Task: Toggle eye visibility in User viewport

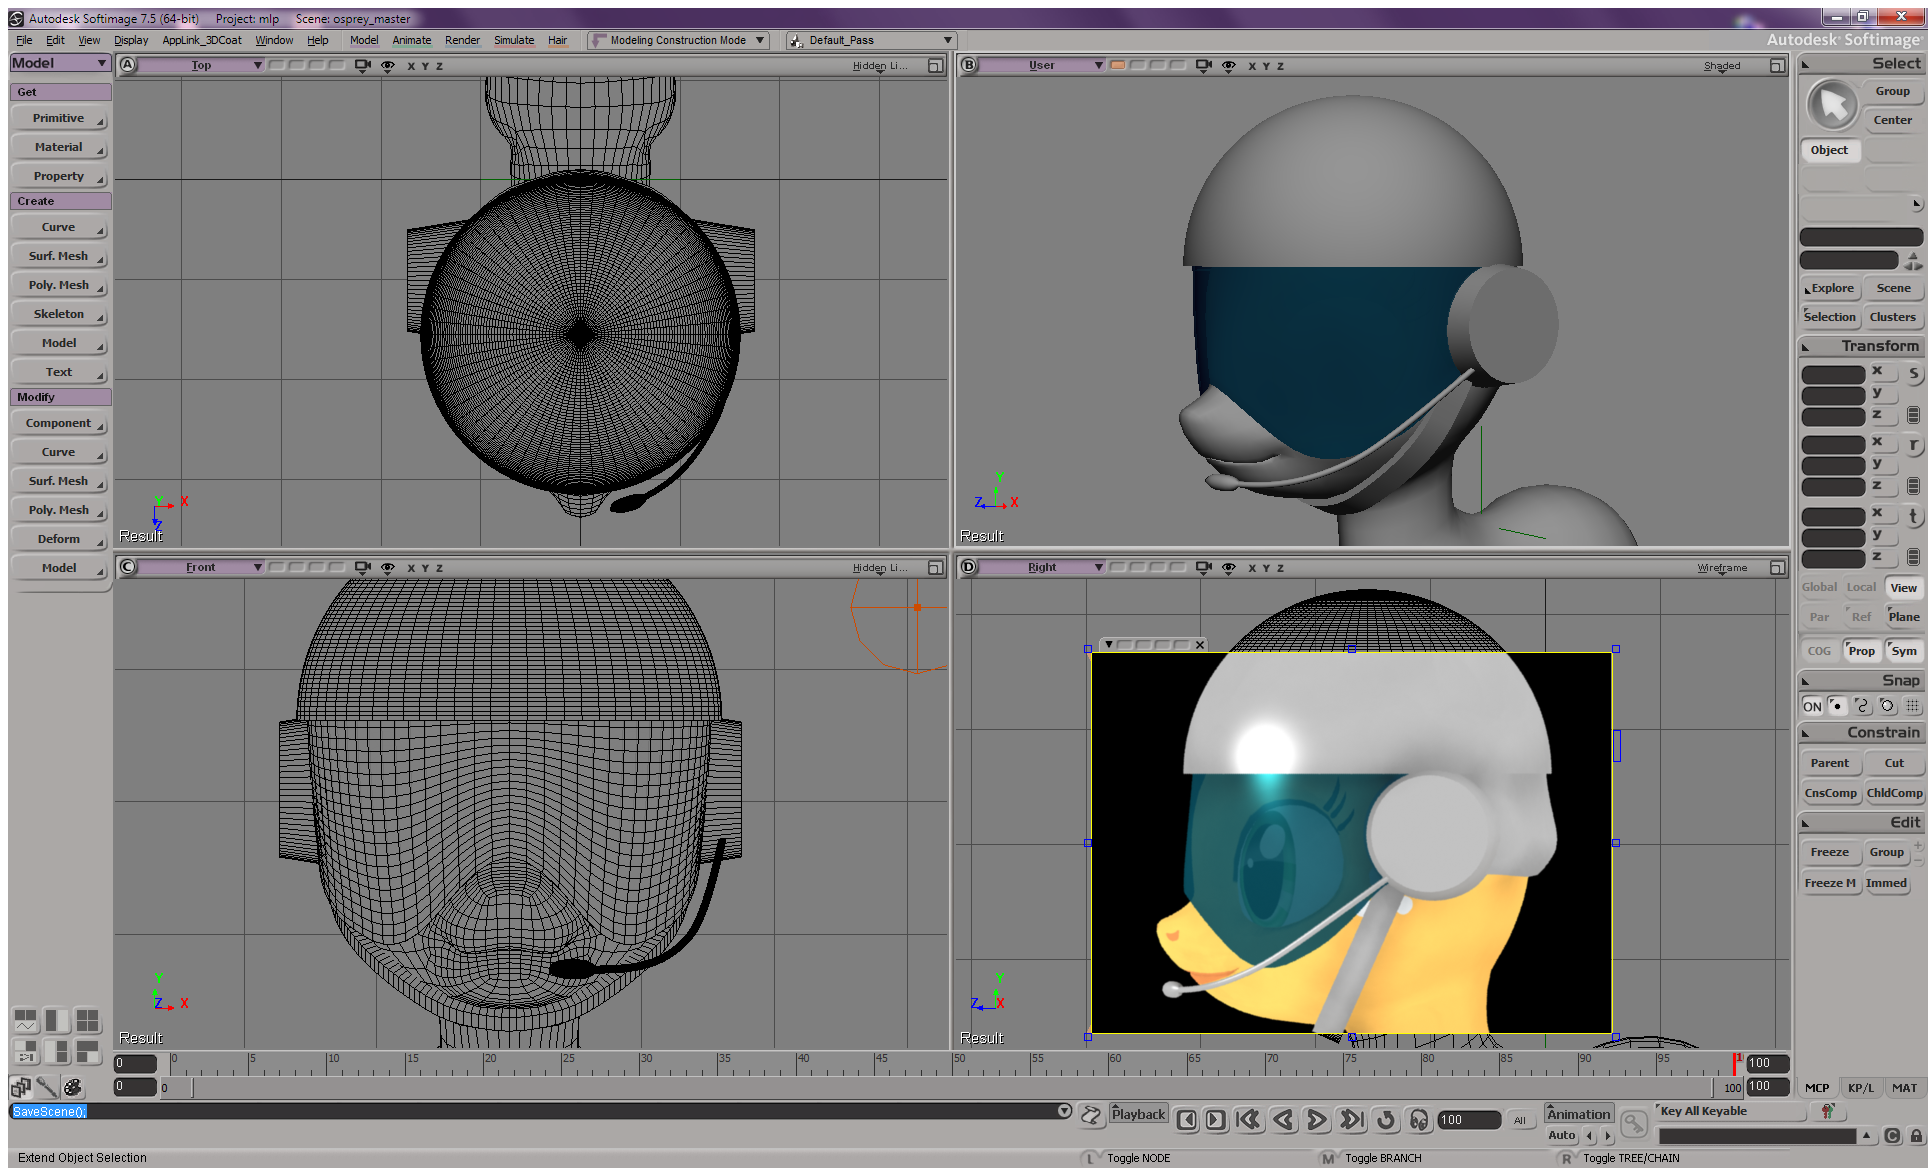Action: tap(1228, 65)
